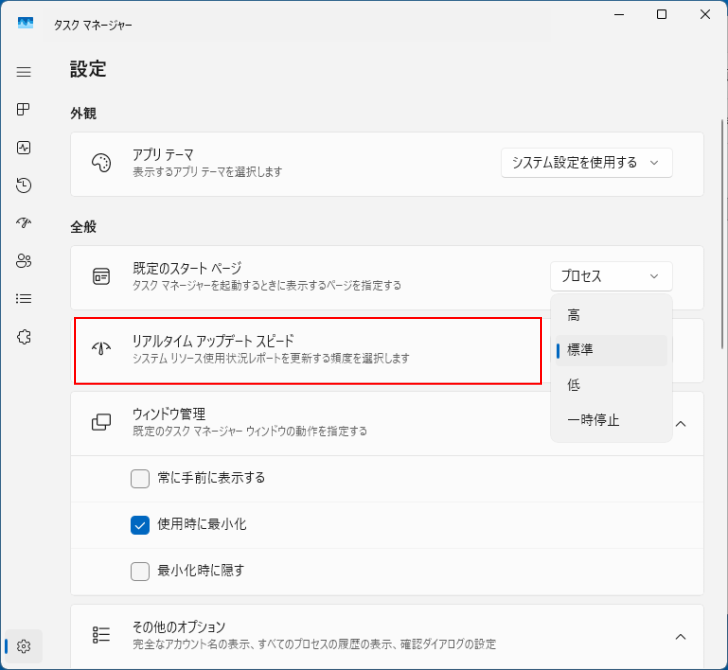Minimize the Task Manager window

[619, 14]
